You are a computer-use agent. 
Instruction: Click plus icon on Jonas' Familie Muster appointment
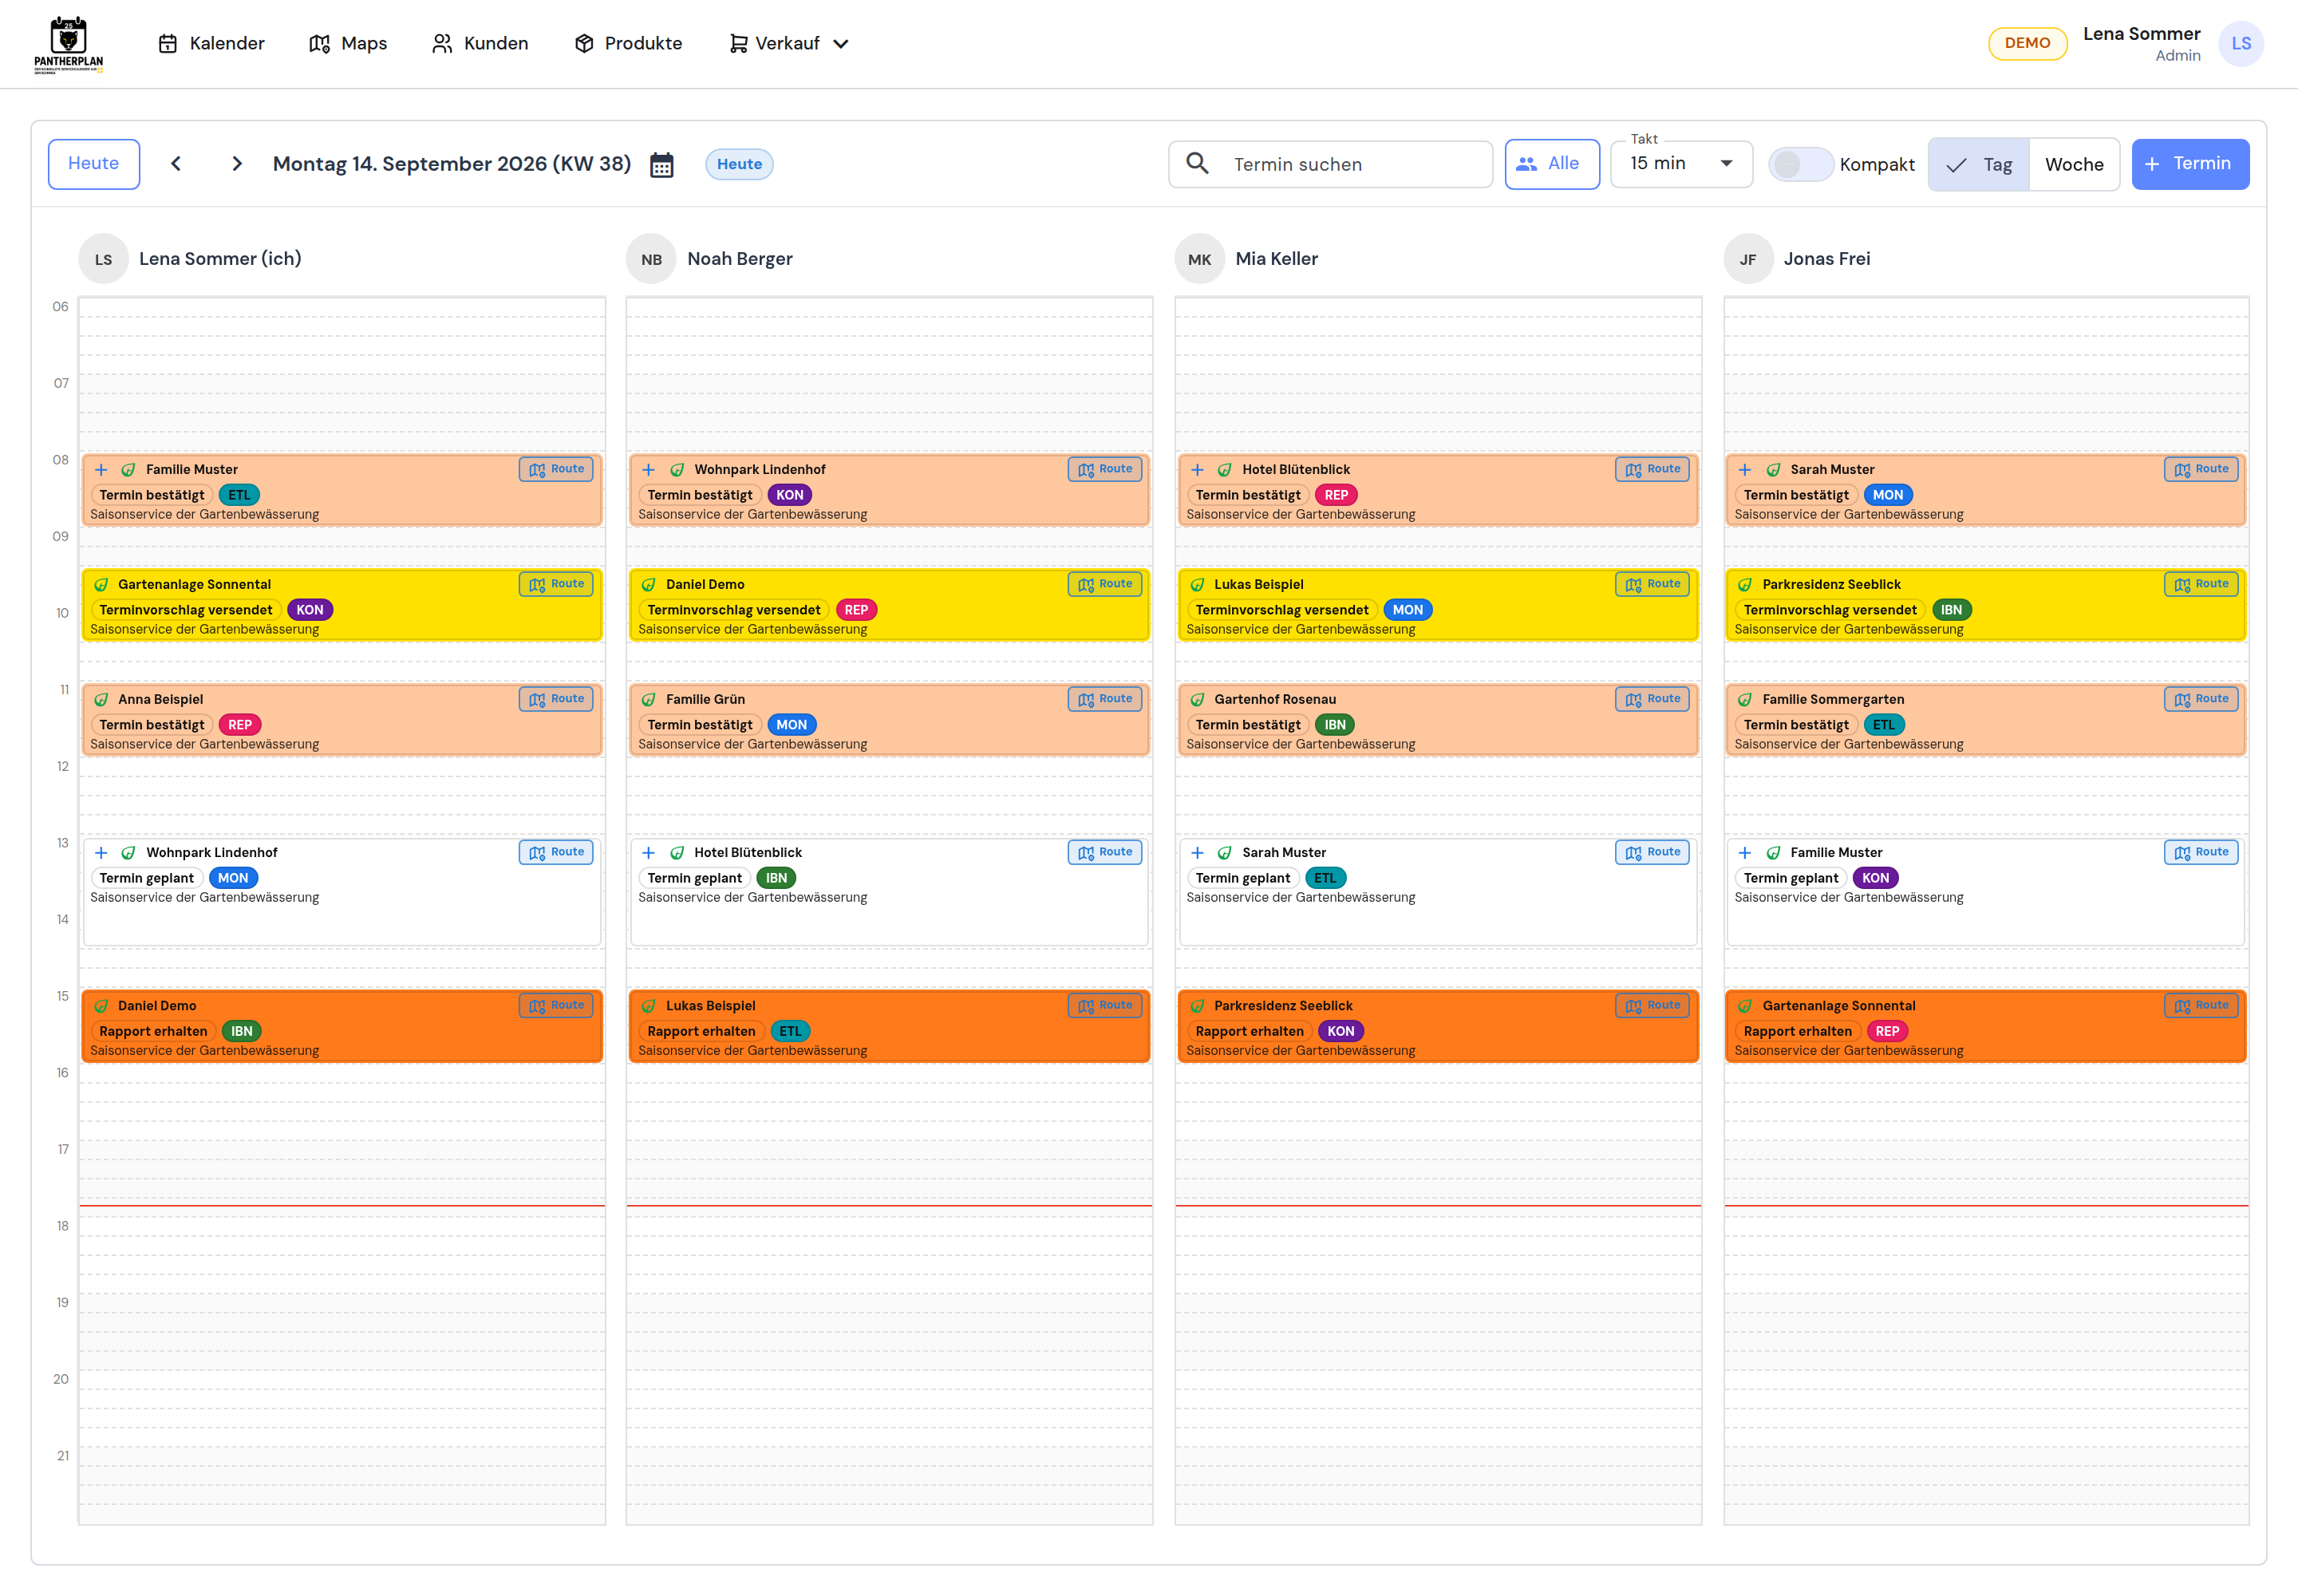click(x=1745, y=852)
